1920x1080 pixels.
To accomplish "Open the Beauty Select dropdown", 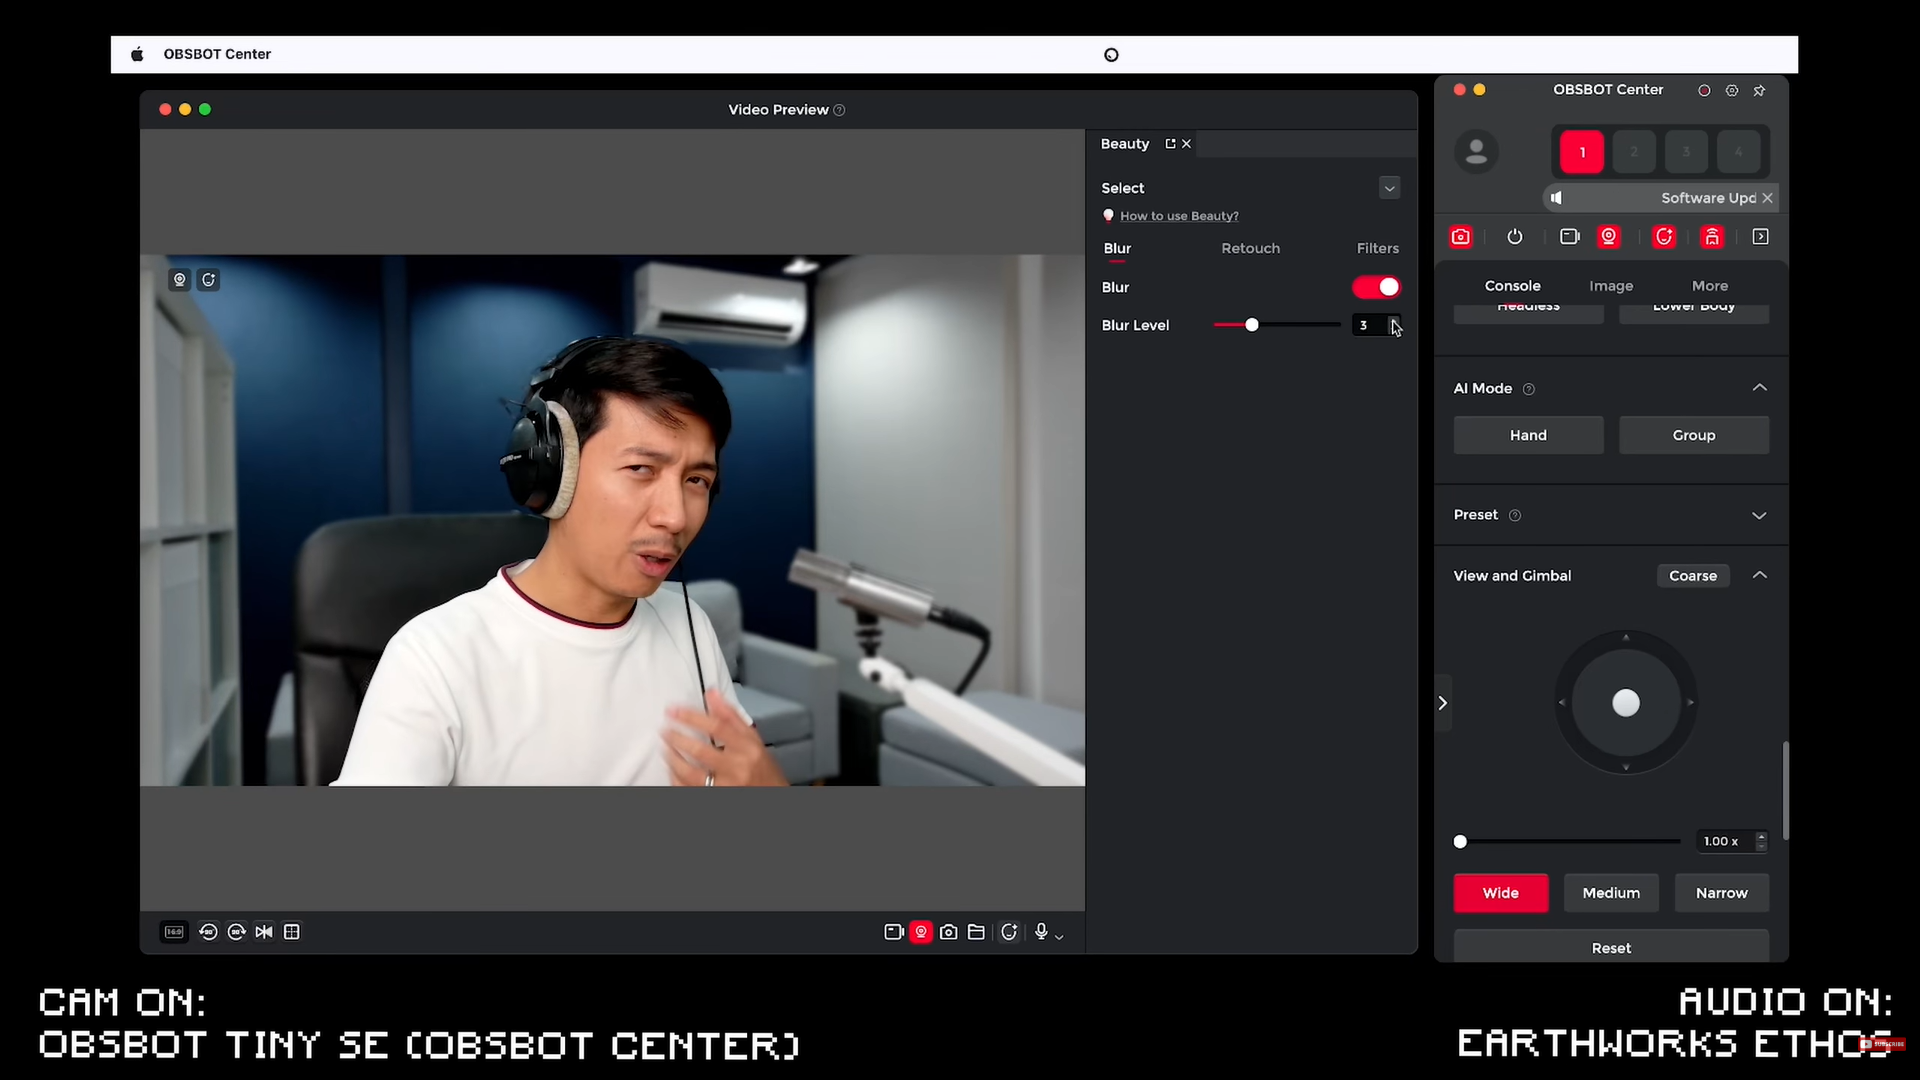I will (x=1389, y=188).
